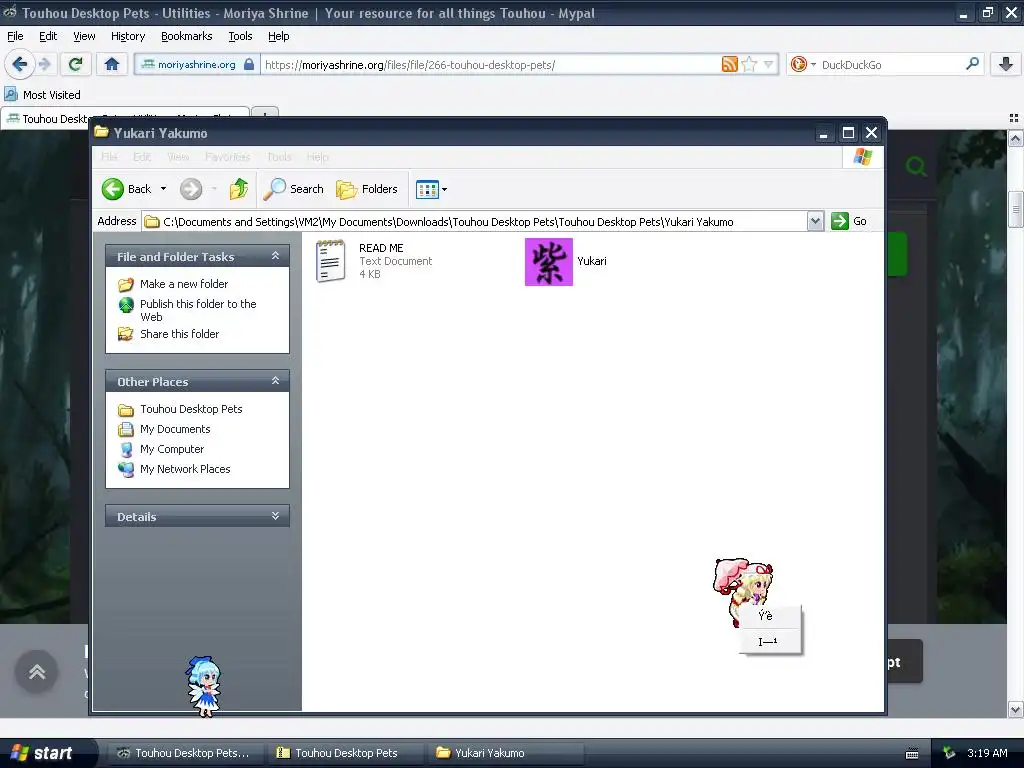Bookmark page with the star icon

[x=750, y=64]
